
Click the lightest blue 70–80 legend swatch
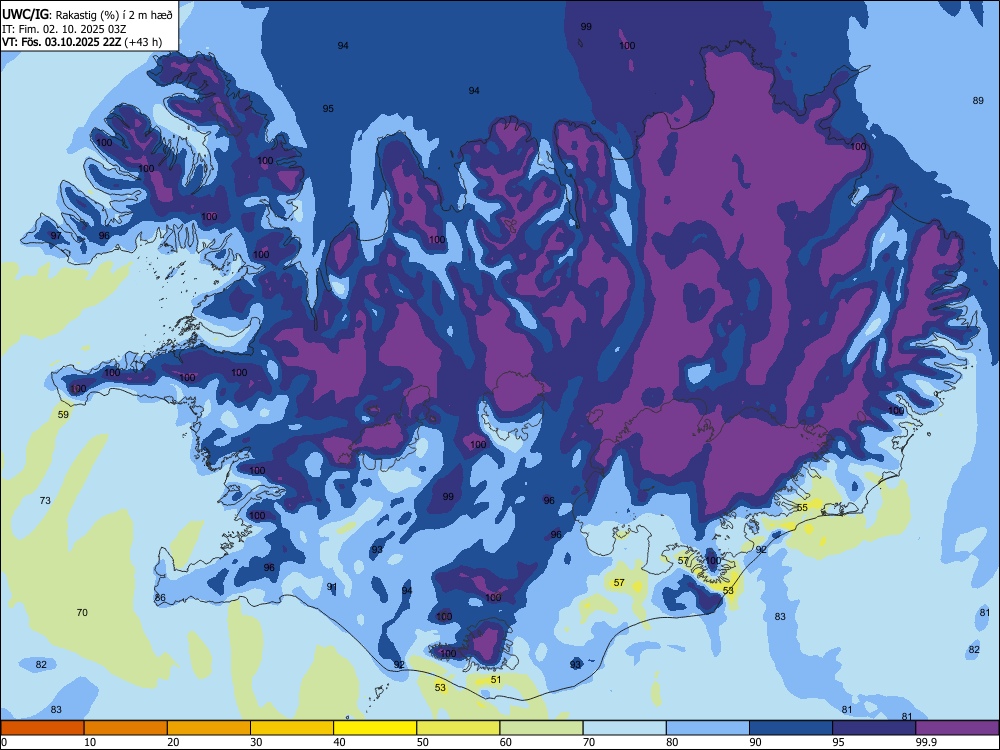[x=624, y=728]
